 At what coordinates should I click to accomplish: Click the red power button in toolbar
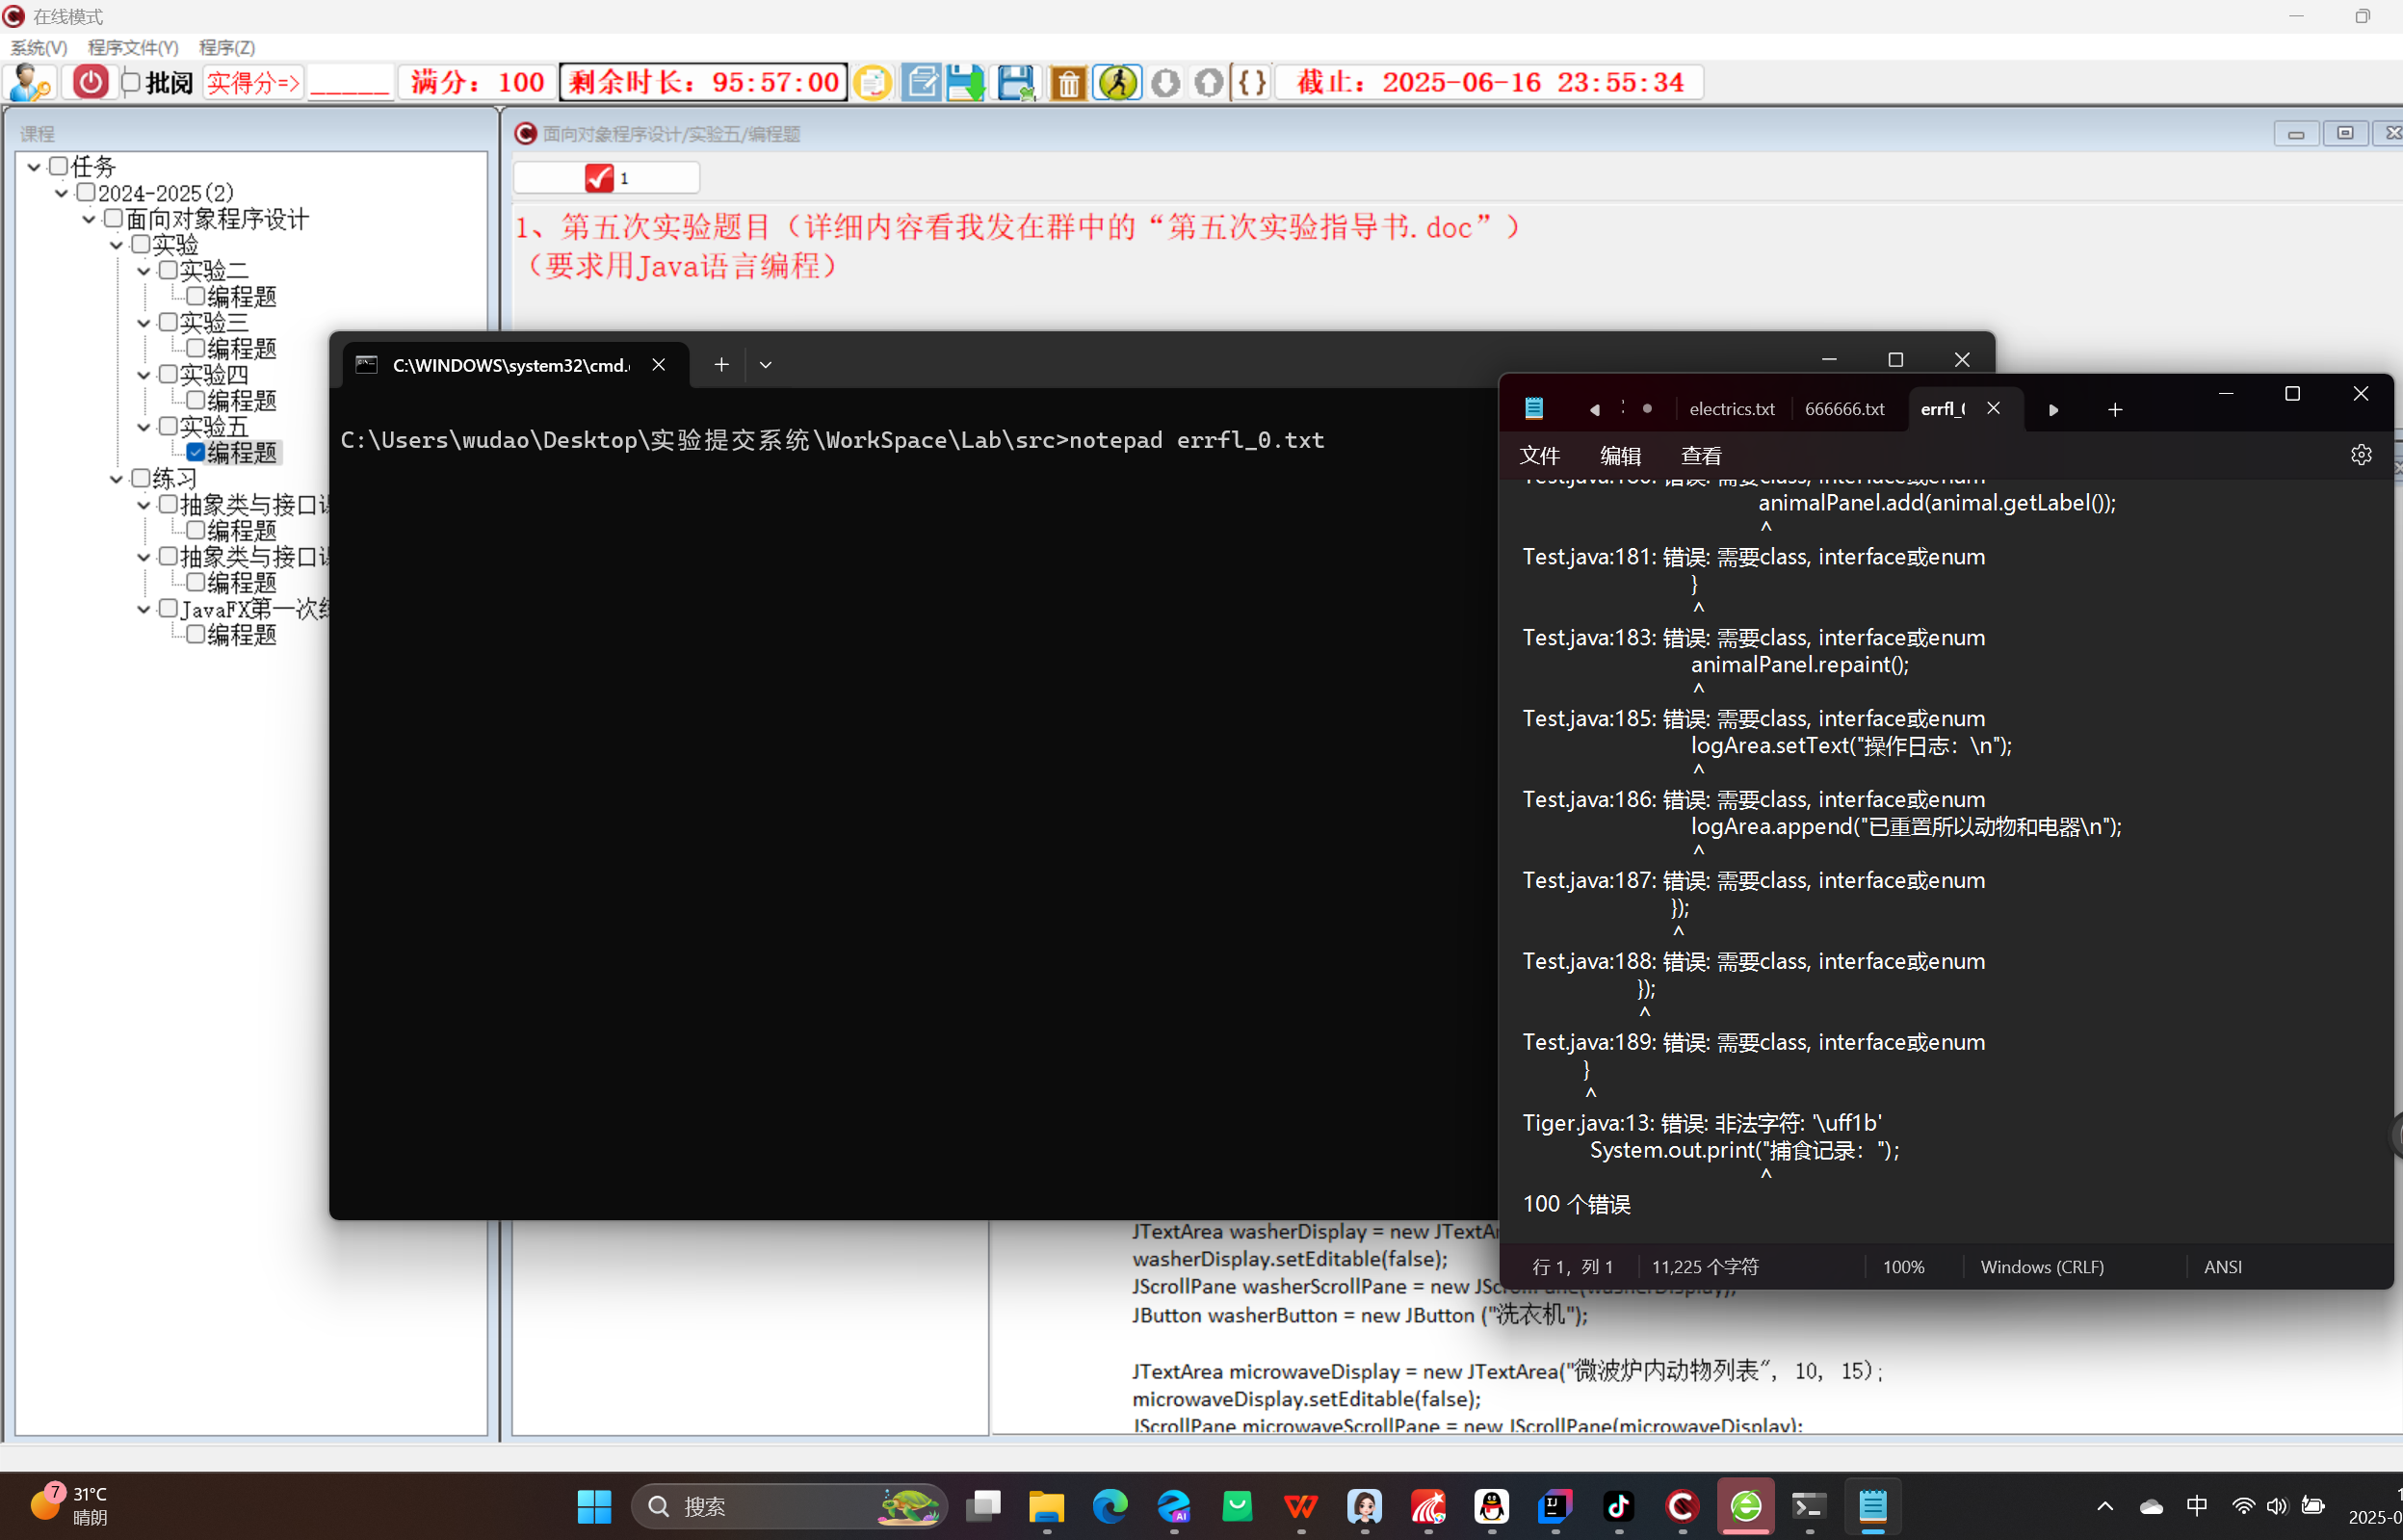pyautogui.click(x=90, y=82)
